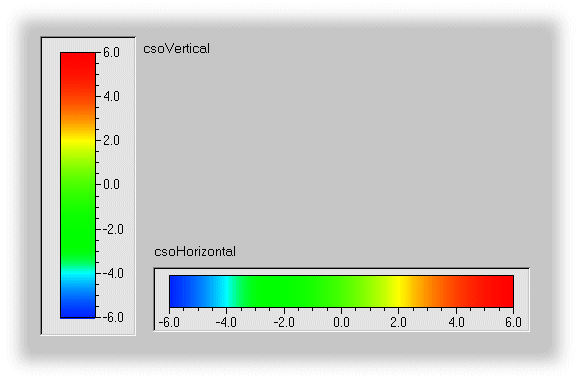The width and height of the screenshot is (579, 376).
Task: Click the 4.0 label on horizontal scale
Action: coord(456,322)
